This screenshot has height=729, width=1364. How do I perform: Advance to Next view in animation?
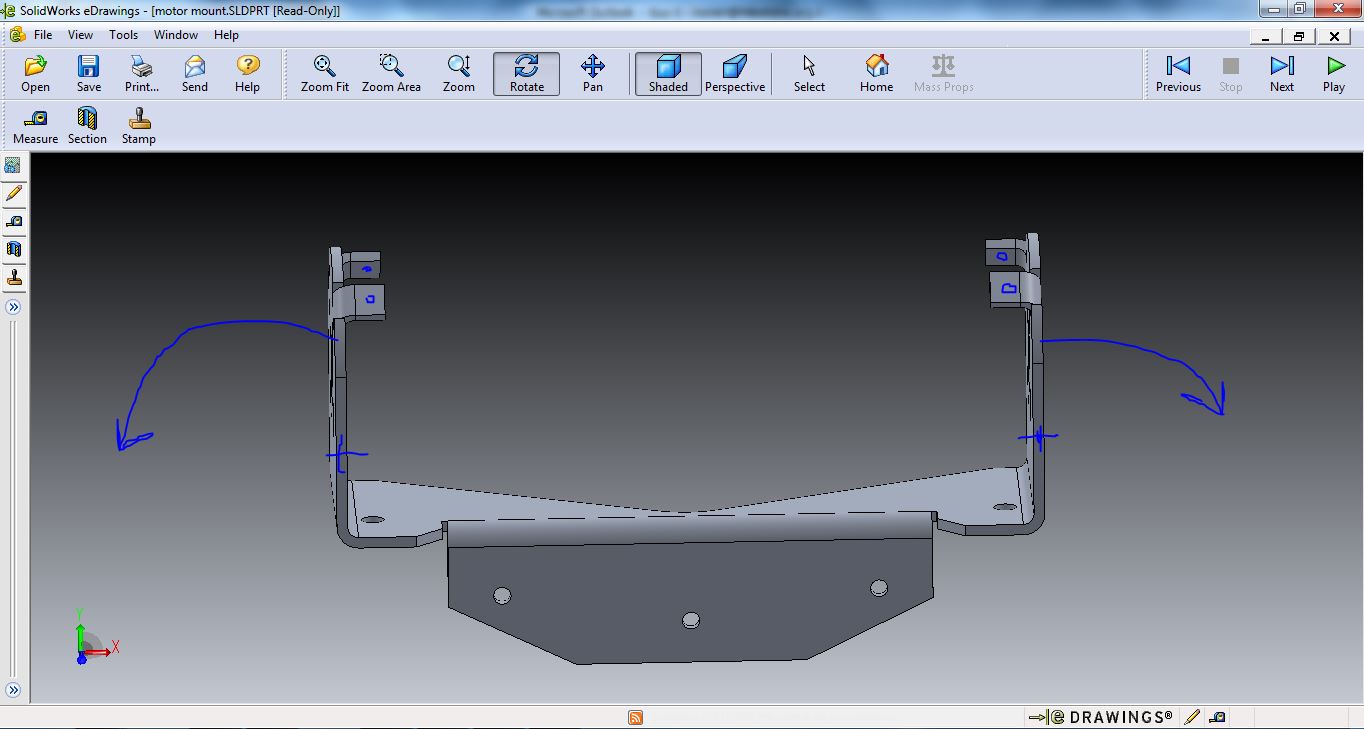[x=1282, y=74]
